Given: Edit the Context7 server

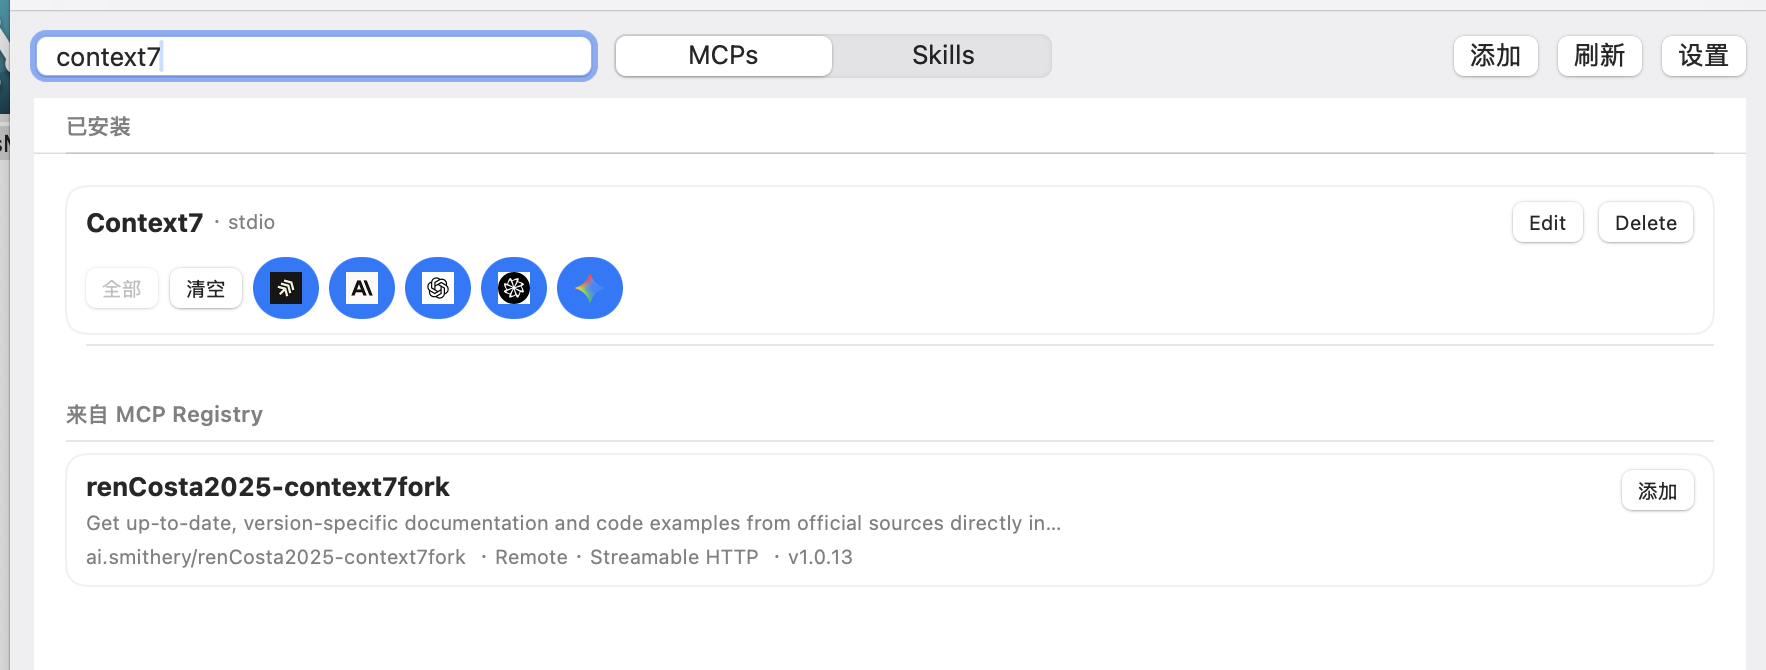Looking at the screenshot, I should click(x=1547, y=223).
